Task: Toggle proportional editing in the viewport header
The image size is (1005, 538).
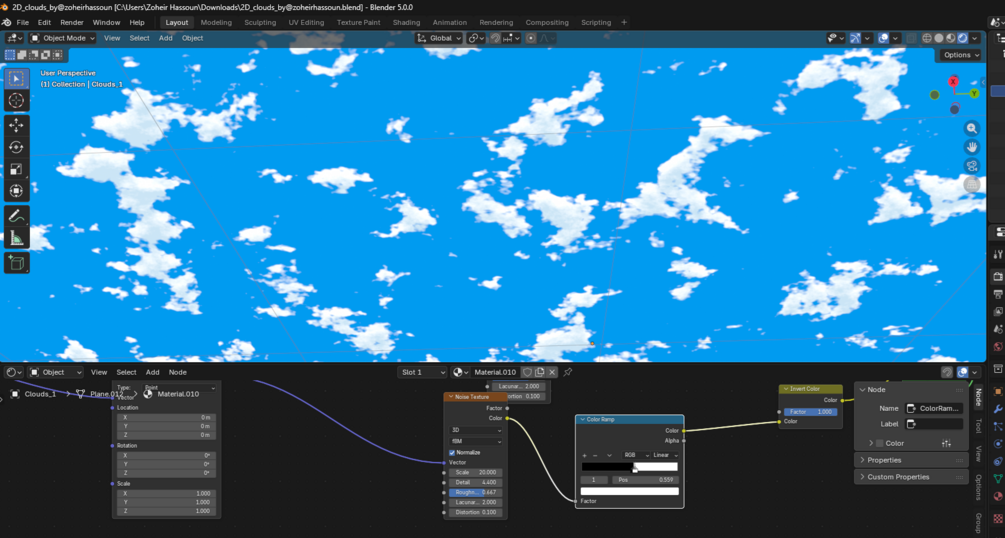Action: pyautogui.click(x=531, y=38)
